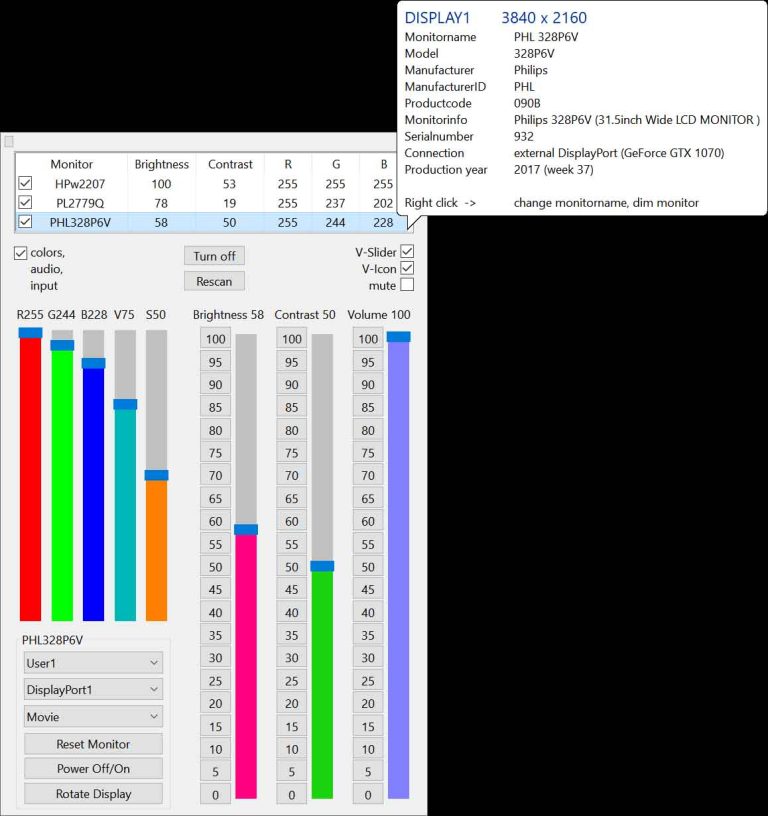
Task: Set contrast to 30 using preset button
Action: click(291, 658)
